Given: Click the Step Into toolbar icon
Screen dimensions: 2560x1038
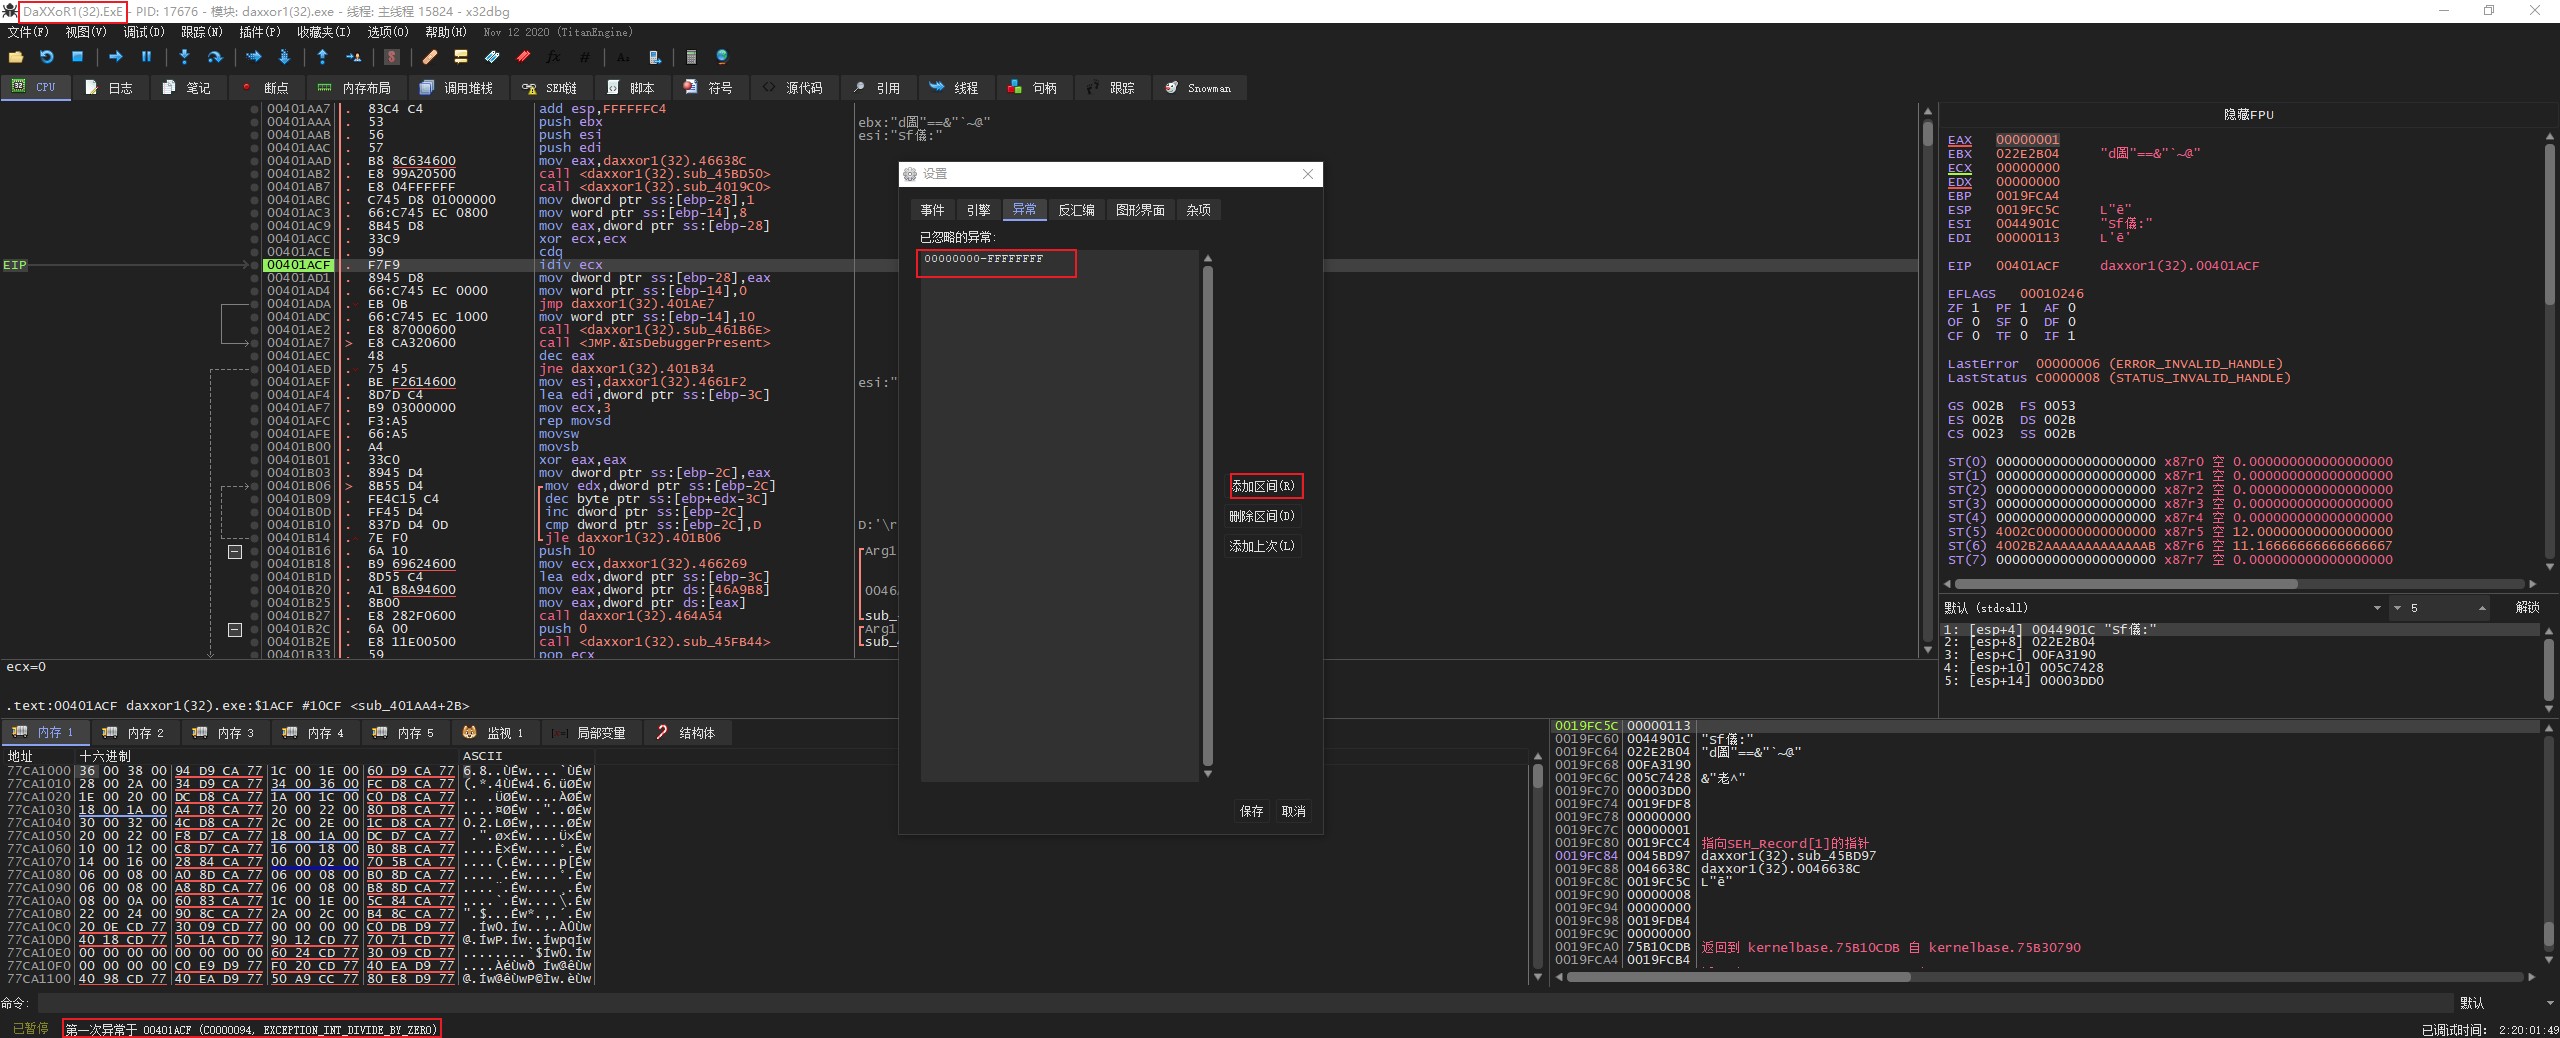Looking at the screenshot, I should (x=184, y=57).
